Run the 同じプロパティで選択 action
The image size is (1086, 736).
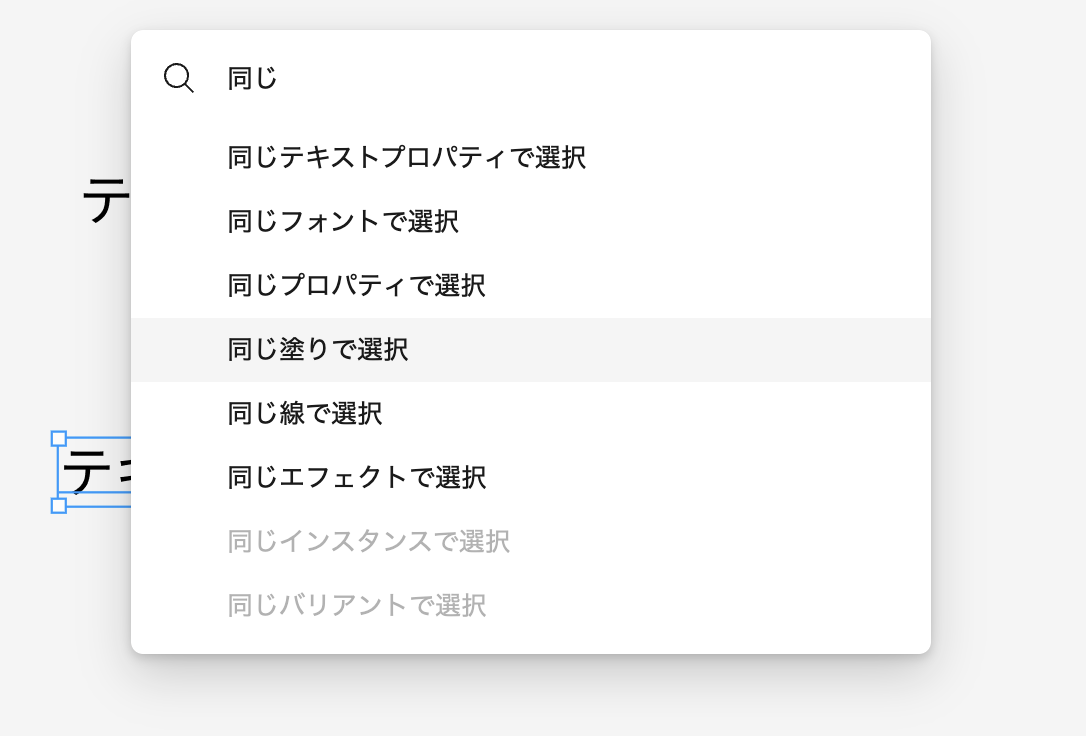click(x=531, y=285)
